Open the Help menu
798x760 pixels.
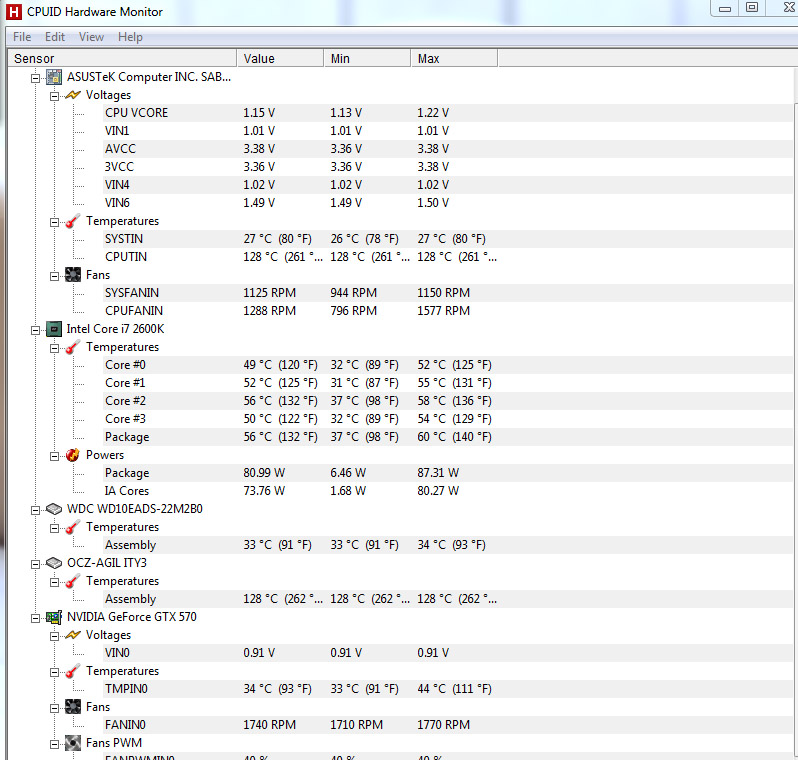(x=130, y=37)
